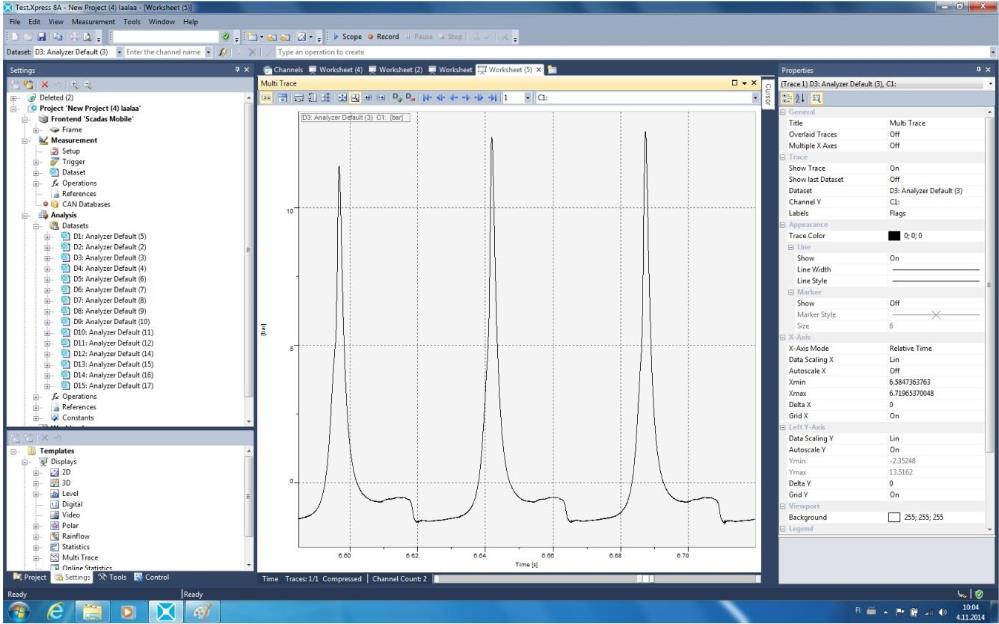Switch to the Worksheet (4) tab
Image resolution: width=999 pixels, height=624 pixels.
click(336, 69)
